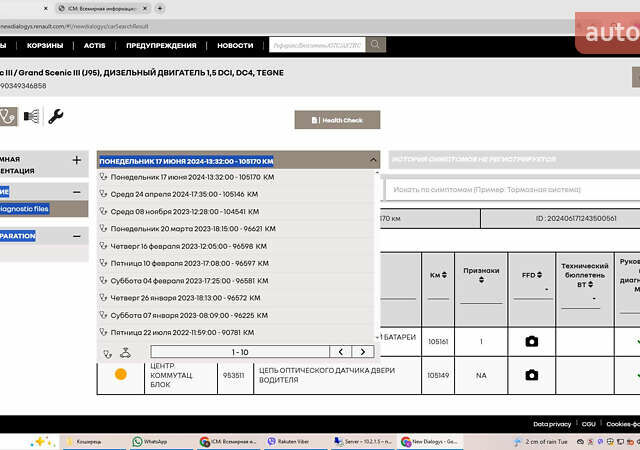Open WhatsApp from the taskbar

pos(150,441)
